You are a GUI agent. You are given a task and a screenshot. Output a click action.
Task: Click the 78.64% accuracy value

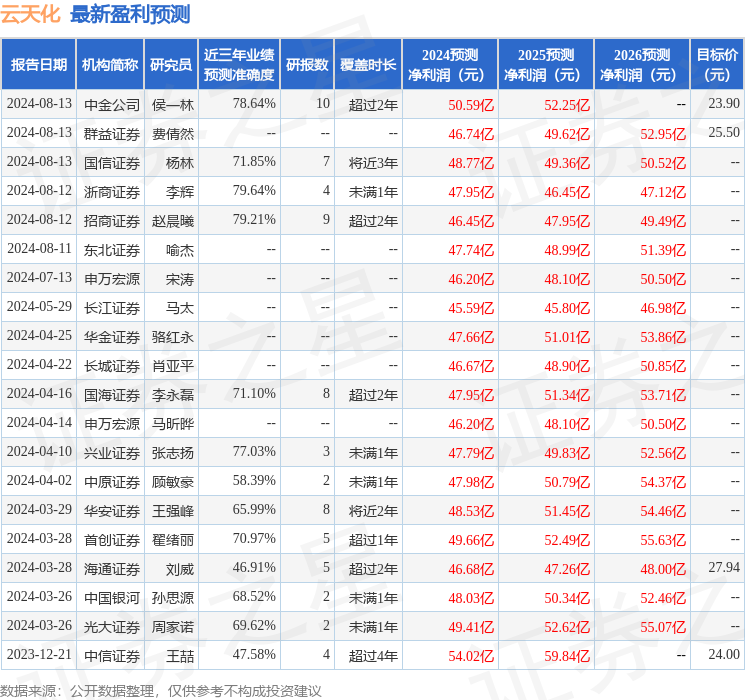[254, 104]
